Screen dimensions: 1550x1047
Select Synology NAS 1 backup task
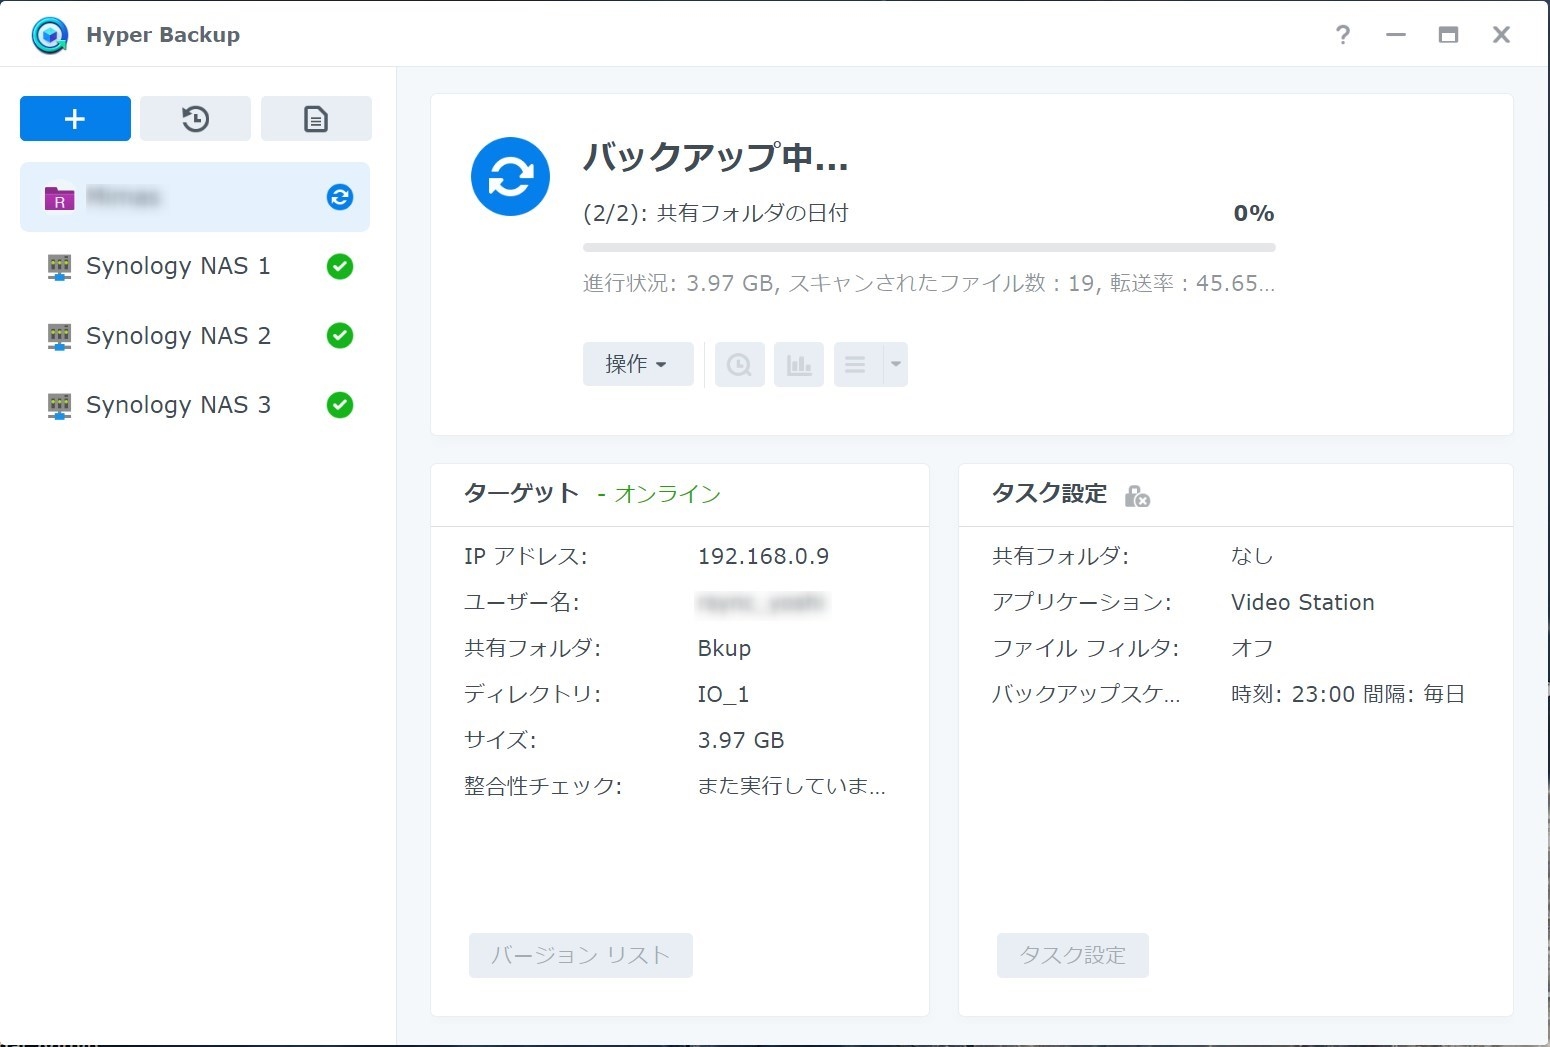(x=178, y=267)
